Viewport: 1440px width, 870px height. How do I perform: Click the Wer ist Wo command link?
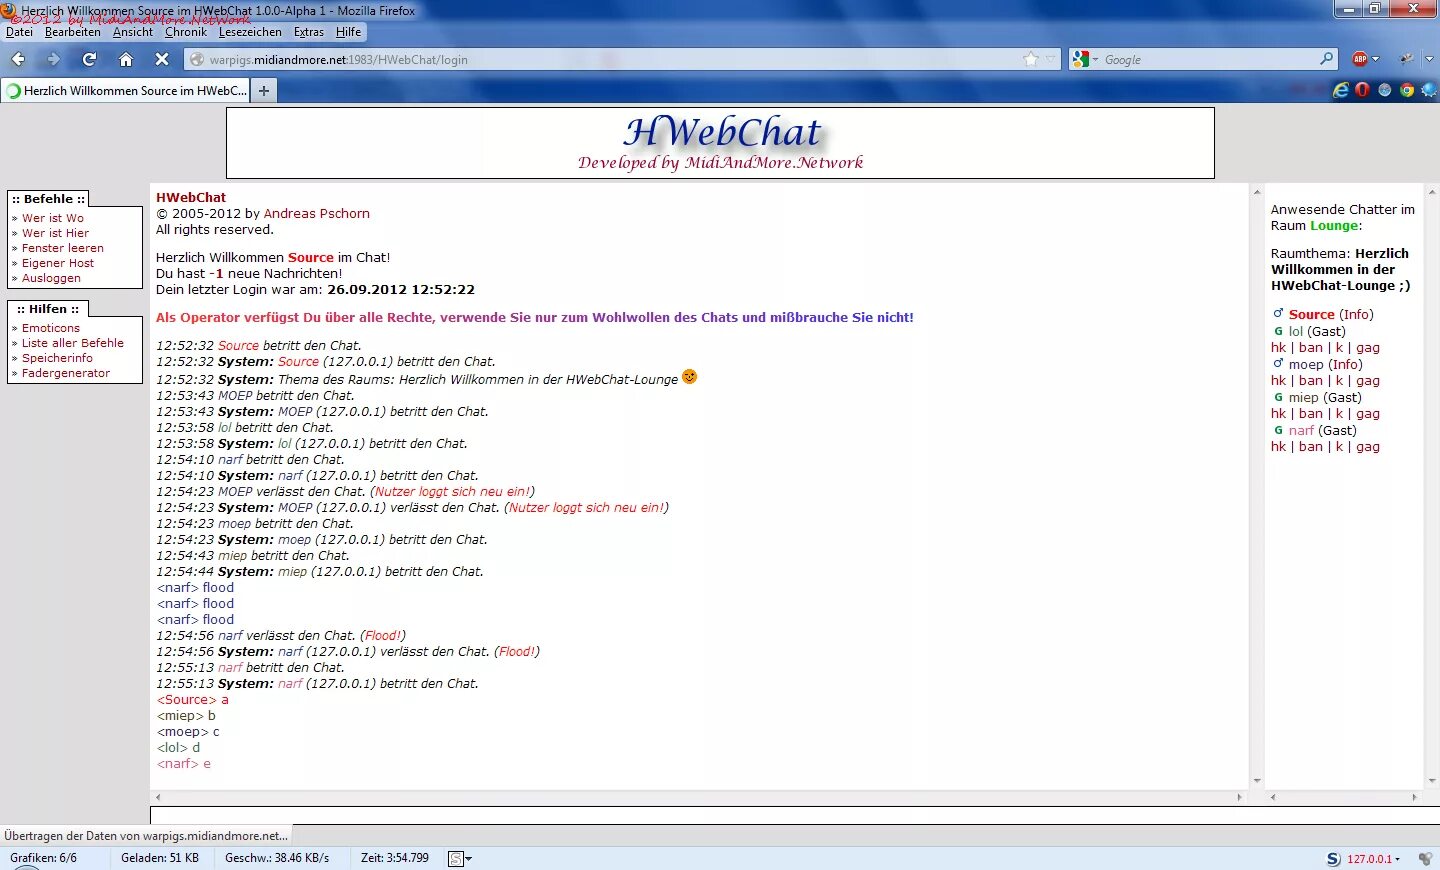tap(53, 218)
